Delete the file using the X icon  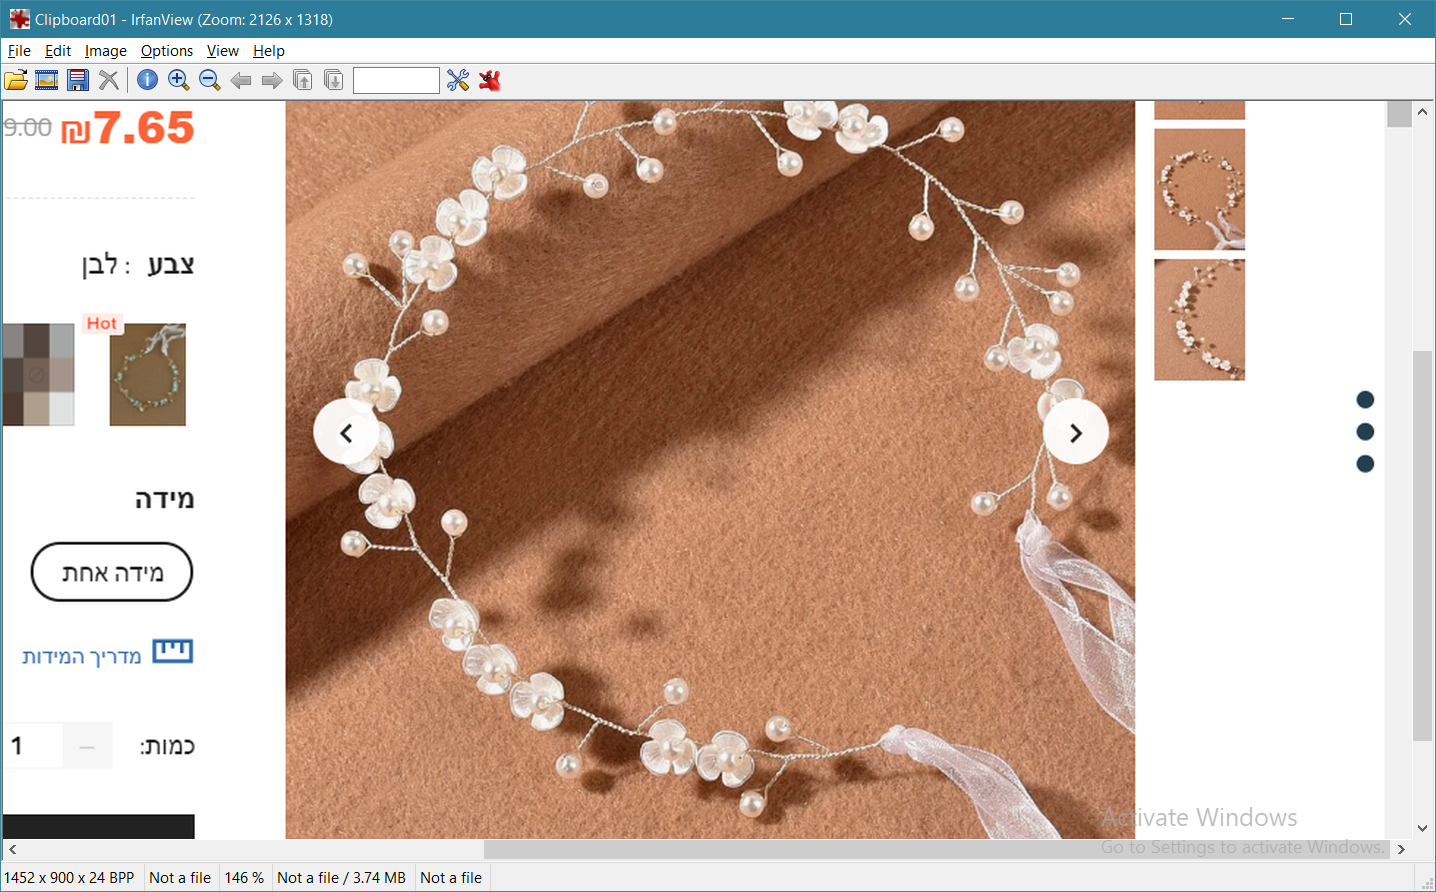coord(109,81)
